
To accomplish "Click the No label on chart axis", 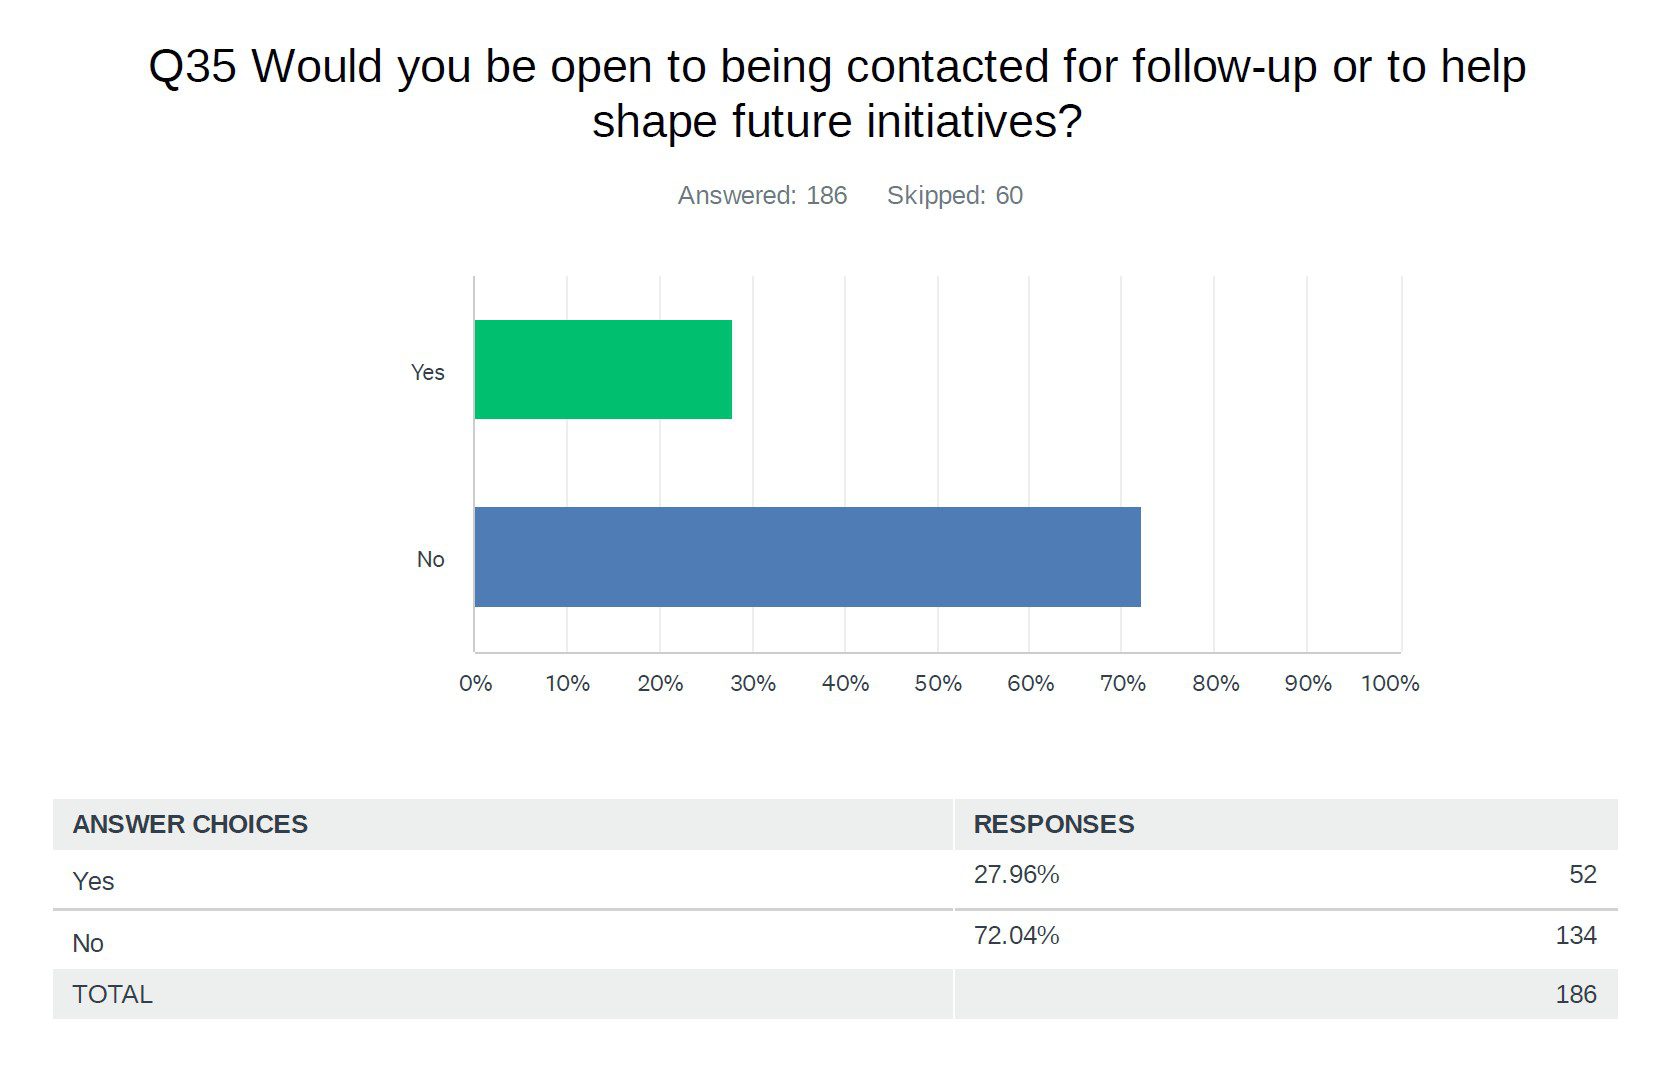I will click(x=430, y=559).
